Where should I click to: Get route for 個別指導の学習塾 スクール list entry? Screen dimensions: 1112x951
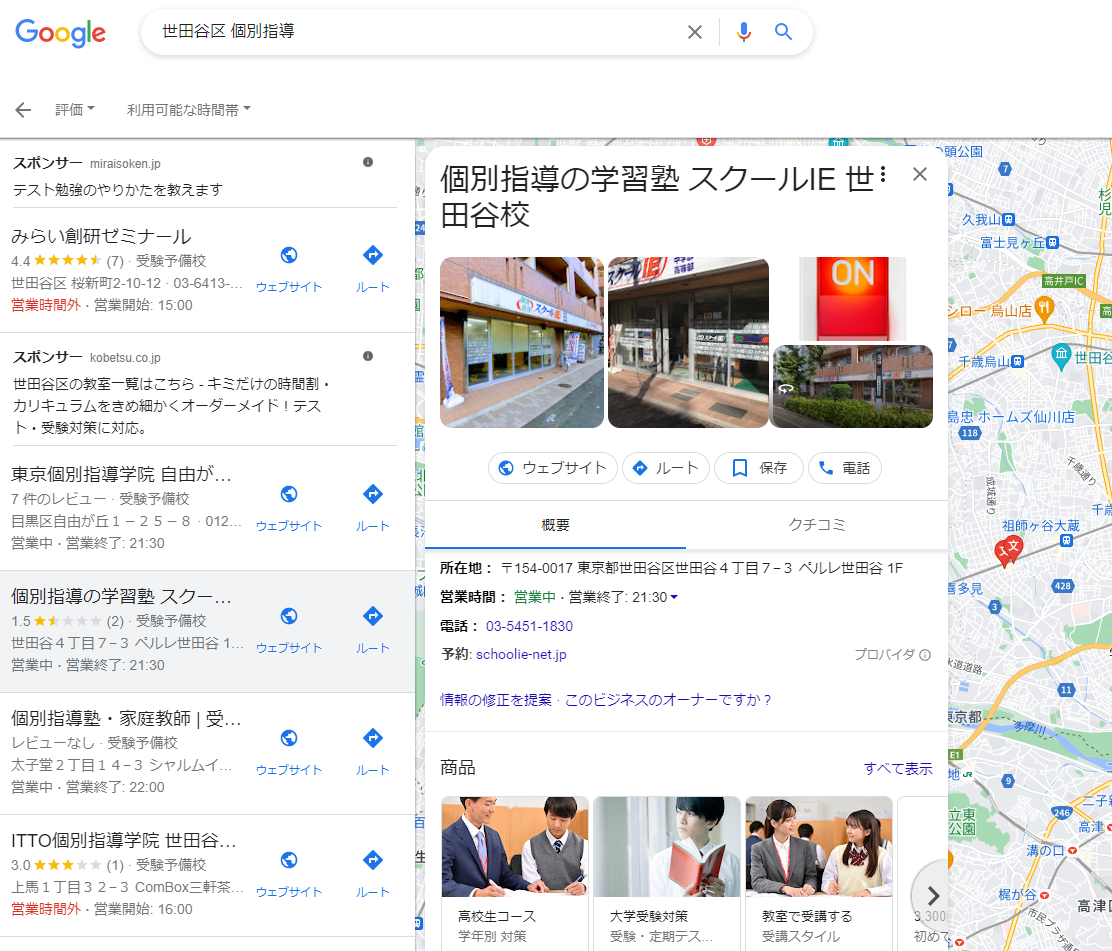pyautogui.click(x=373, y=629)
